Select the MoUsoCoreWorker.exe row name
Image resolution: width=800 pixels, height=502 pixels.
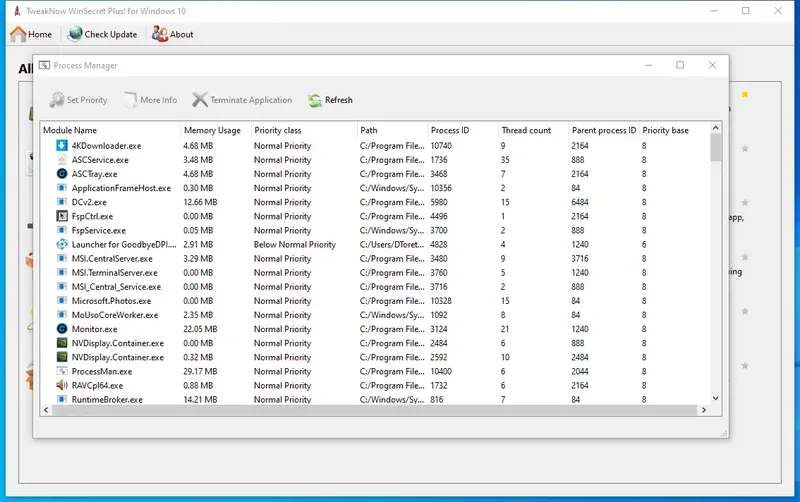click(x=115, y=315)
